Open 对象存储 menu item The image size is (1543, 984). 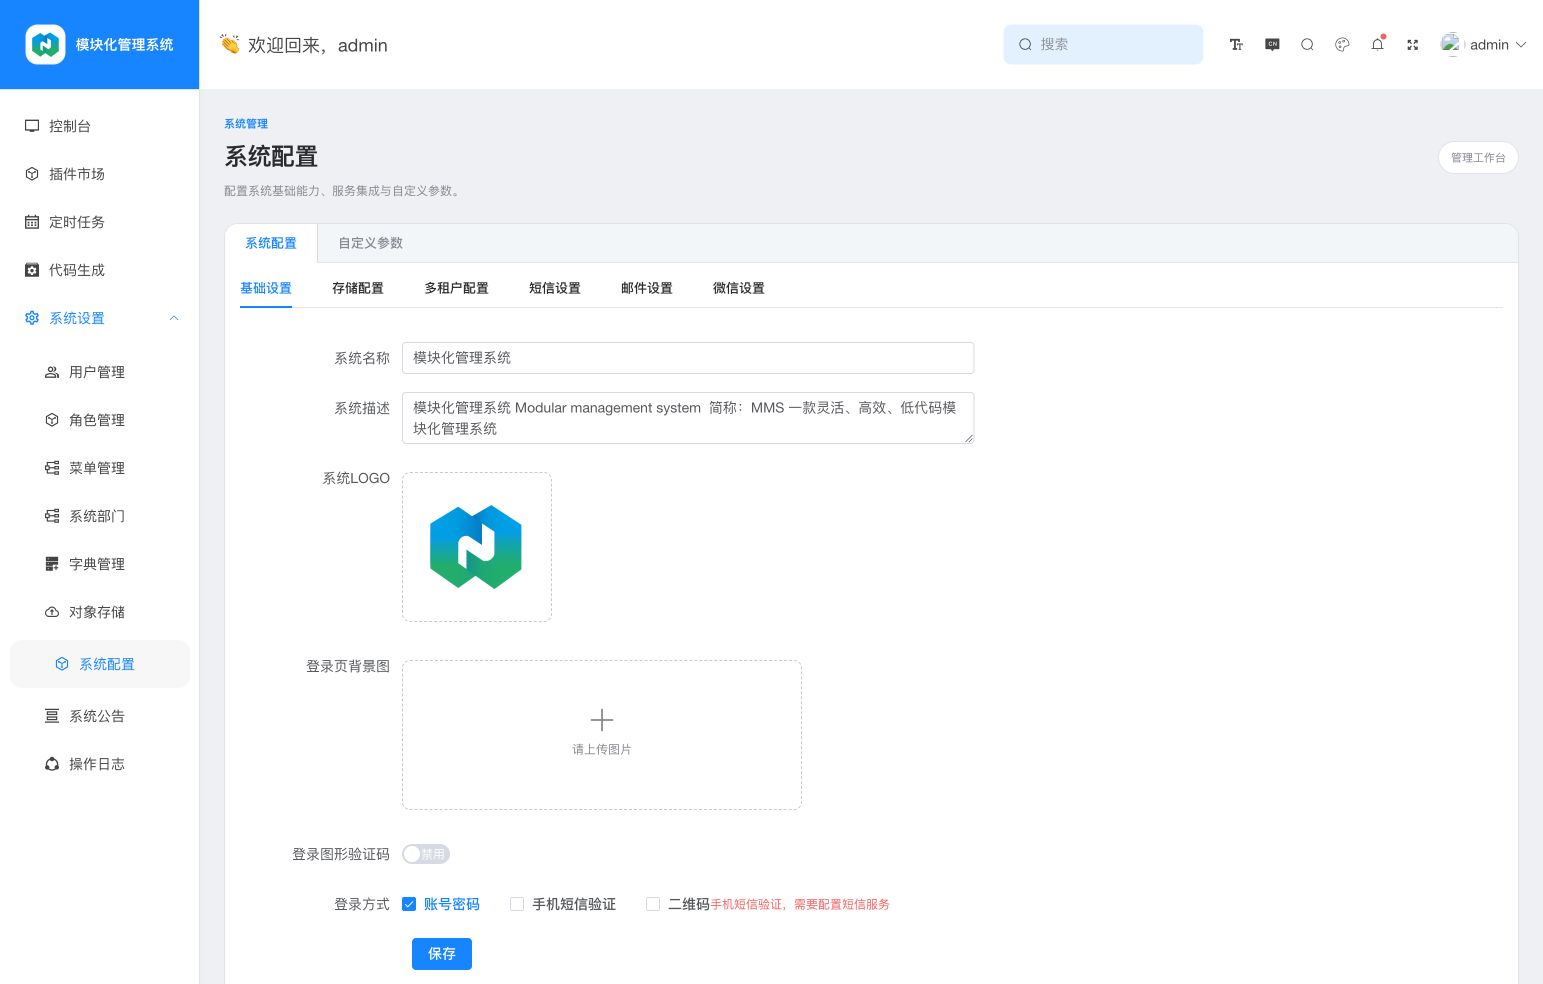[x=99, y=612]
